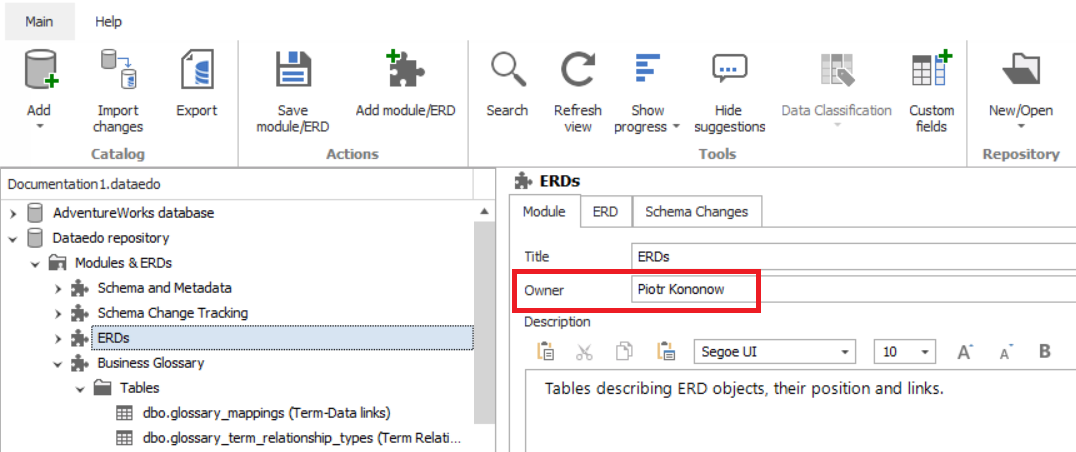Switch to the Help ribbon tab
Screen dimensions: 1076x452
coord(108,21)
